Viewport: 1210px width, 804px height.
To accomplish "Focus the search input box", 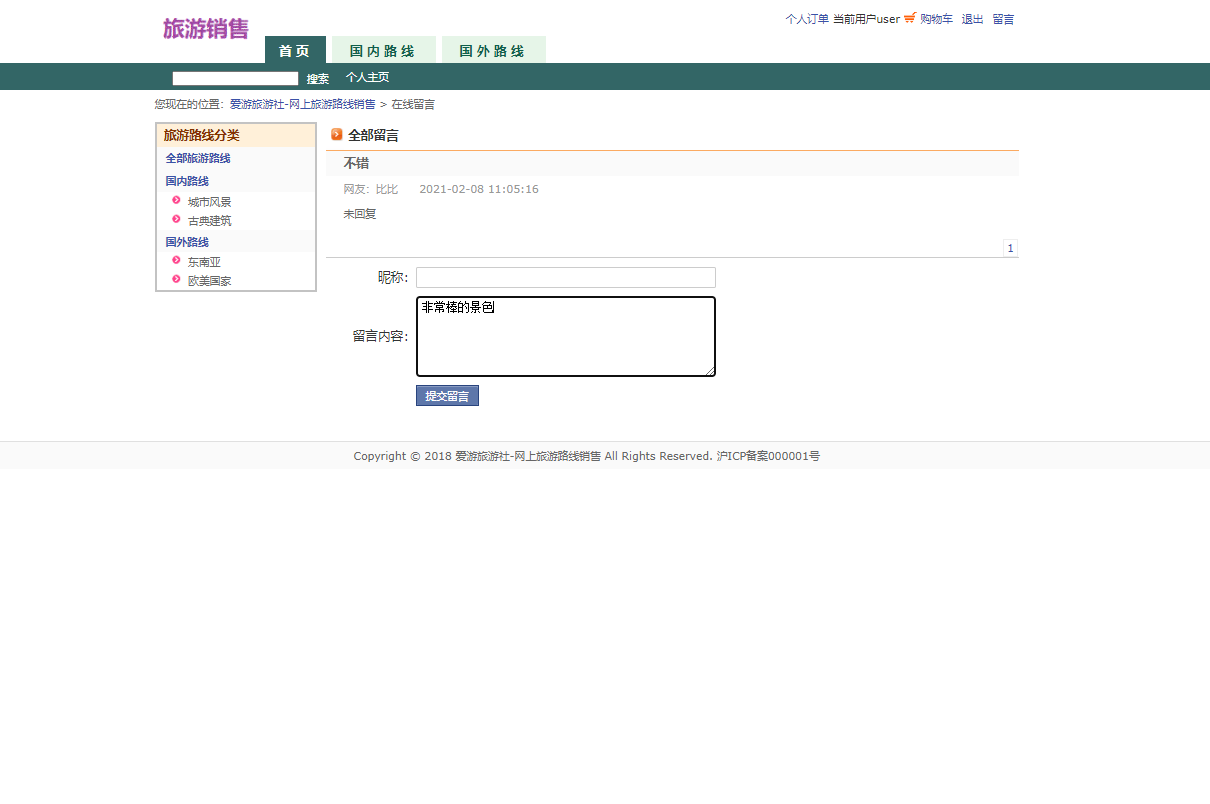I will 235,78.
